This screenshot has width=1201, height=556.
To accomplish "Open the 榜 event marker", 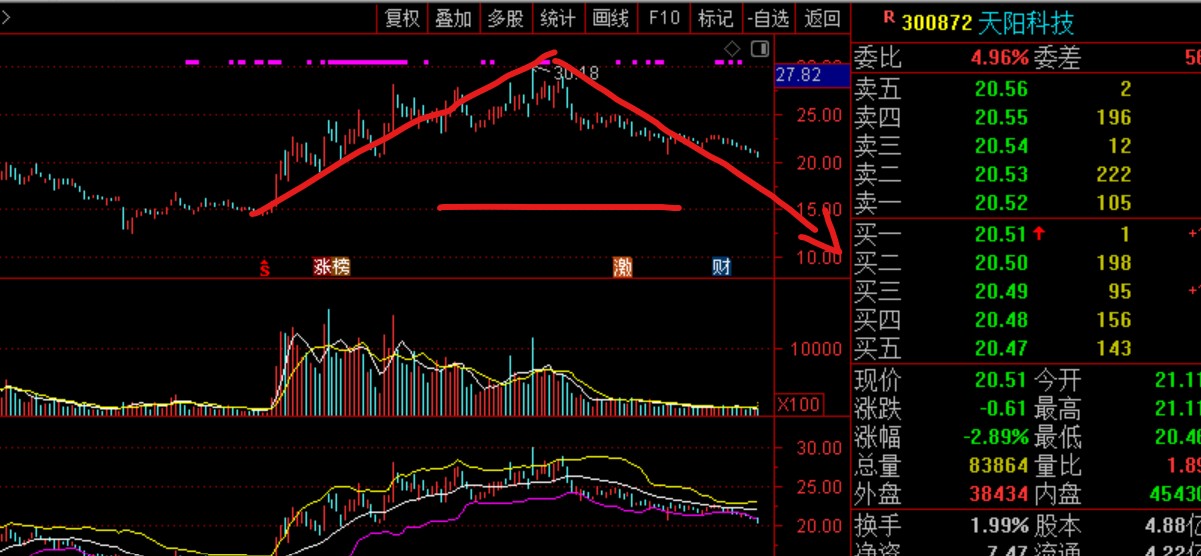I will [341, 267].
